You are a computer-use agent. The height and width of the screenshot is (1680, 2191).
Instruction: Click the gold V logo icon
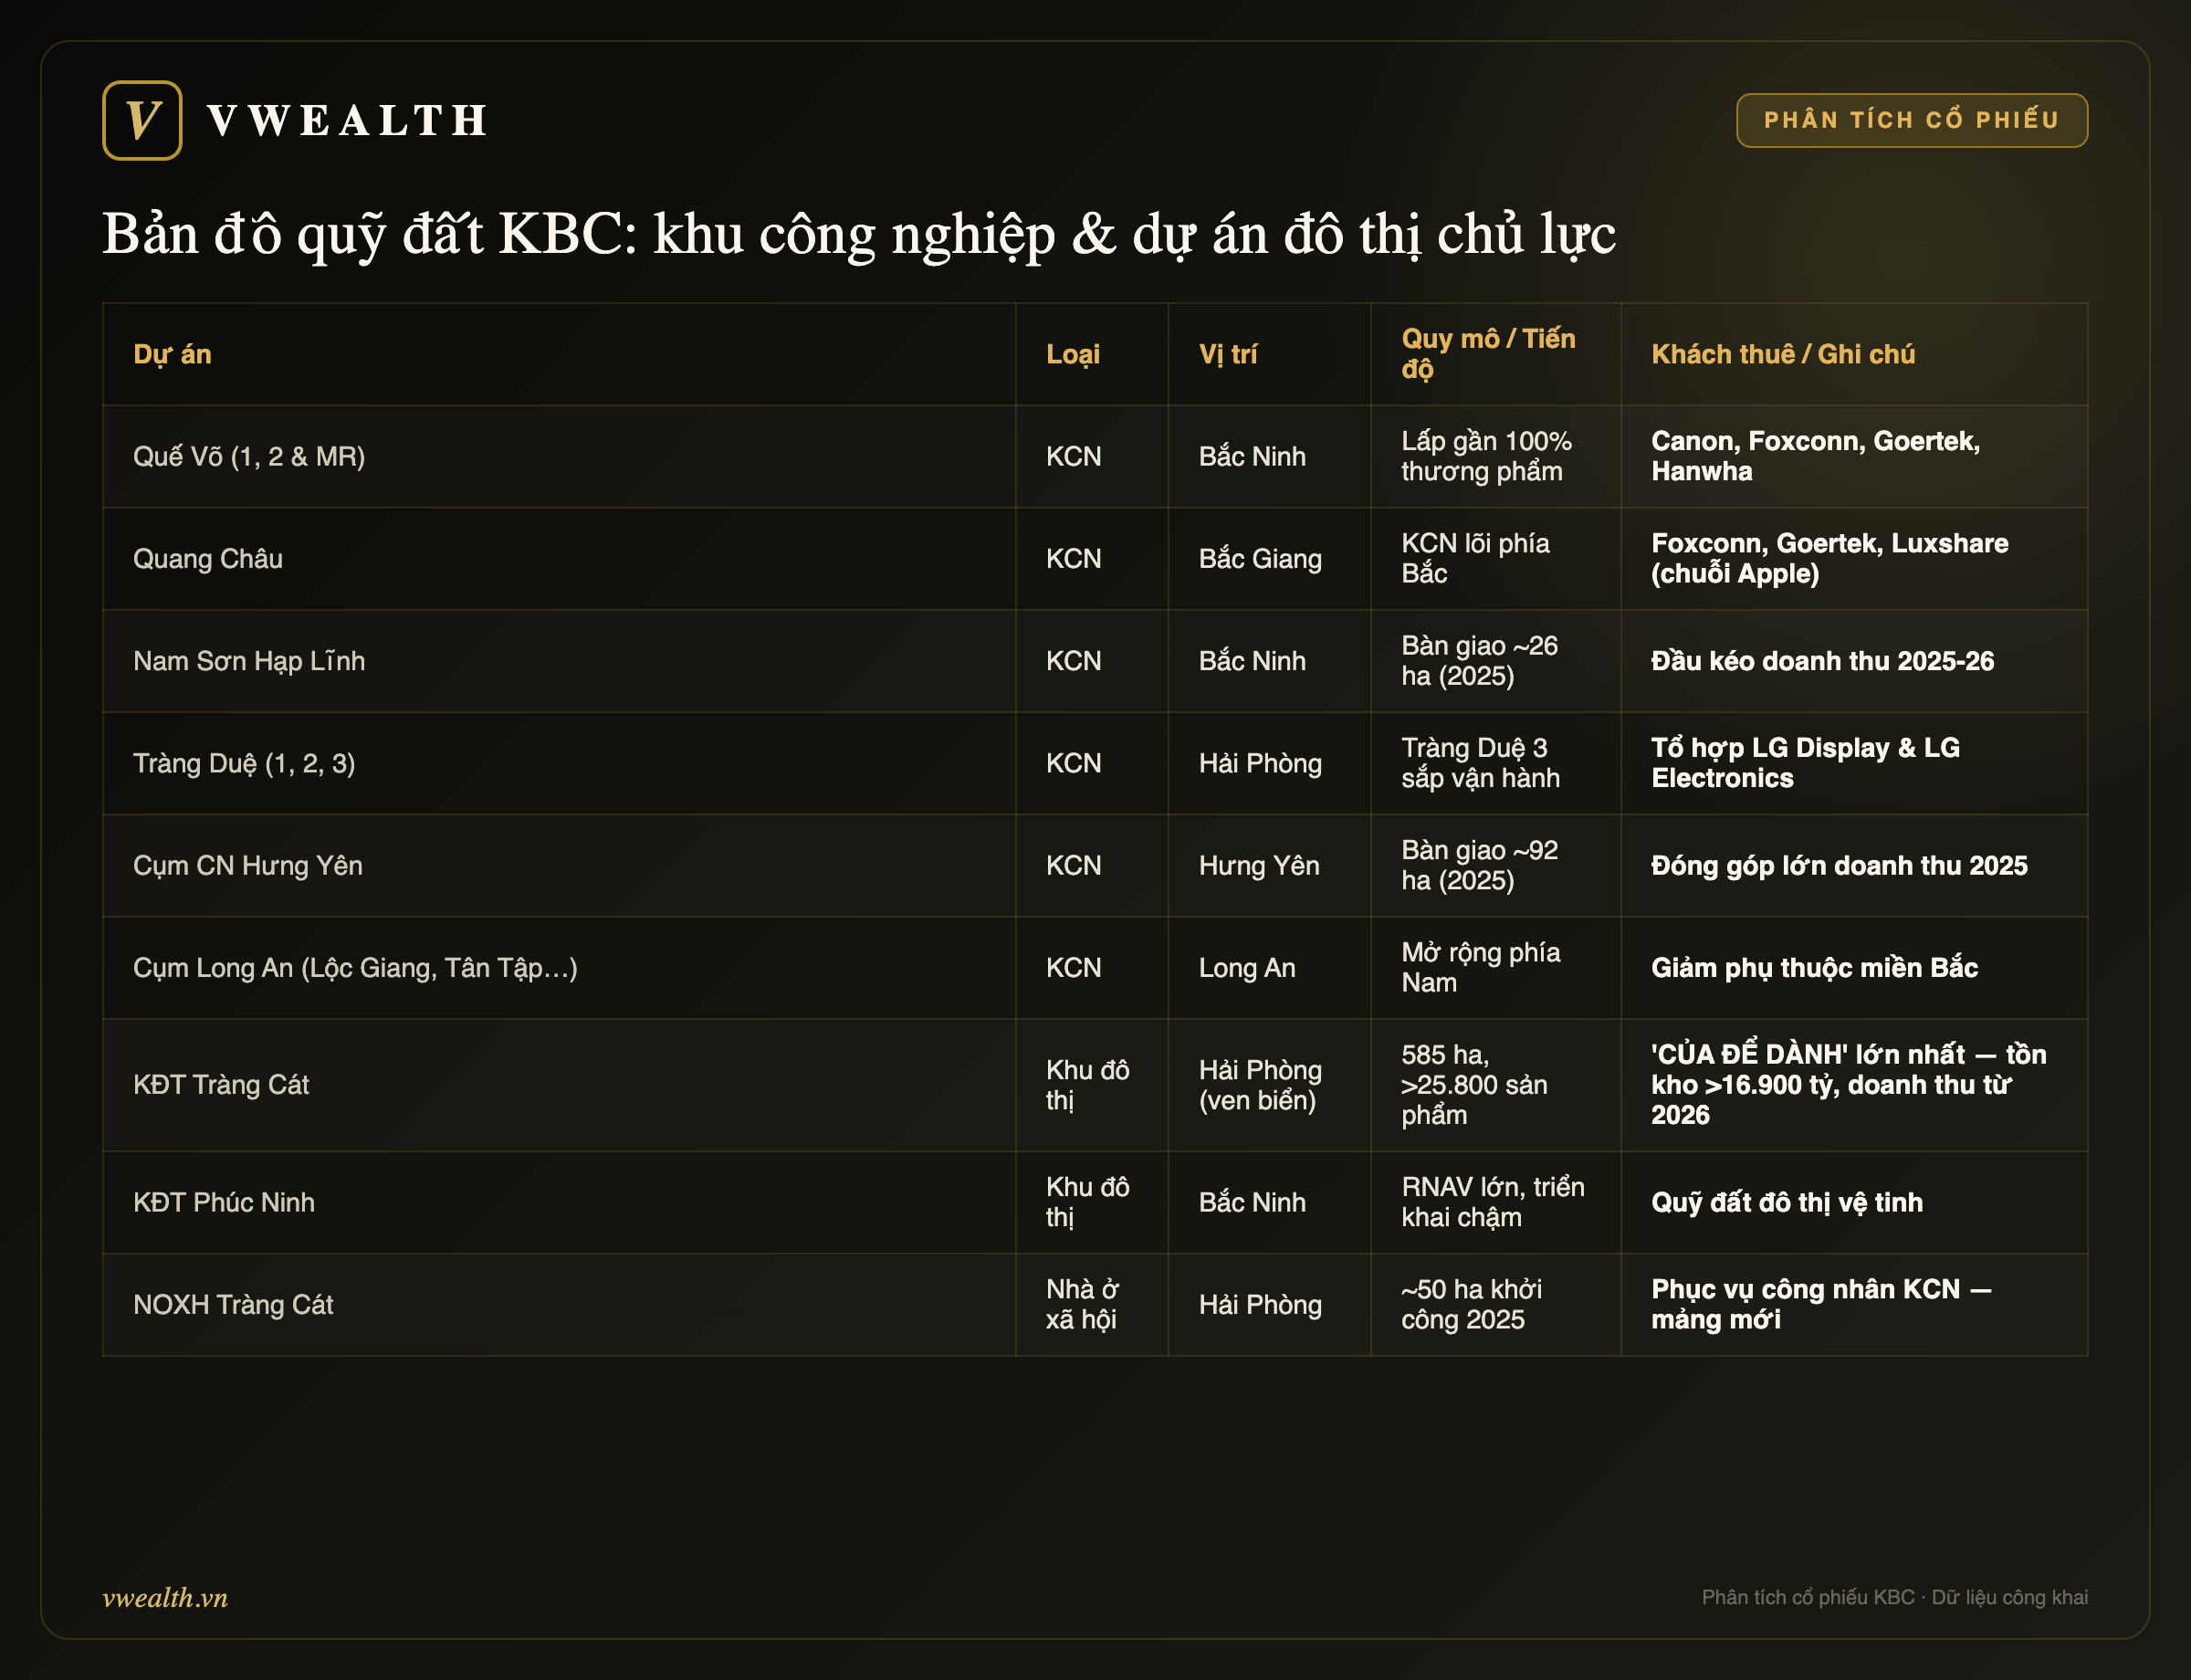click(142, 120)
